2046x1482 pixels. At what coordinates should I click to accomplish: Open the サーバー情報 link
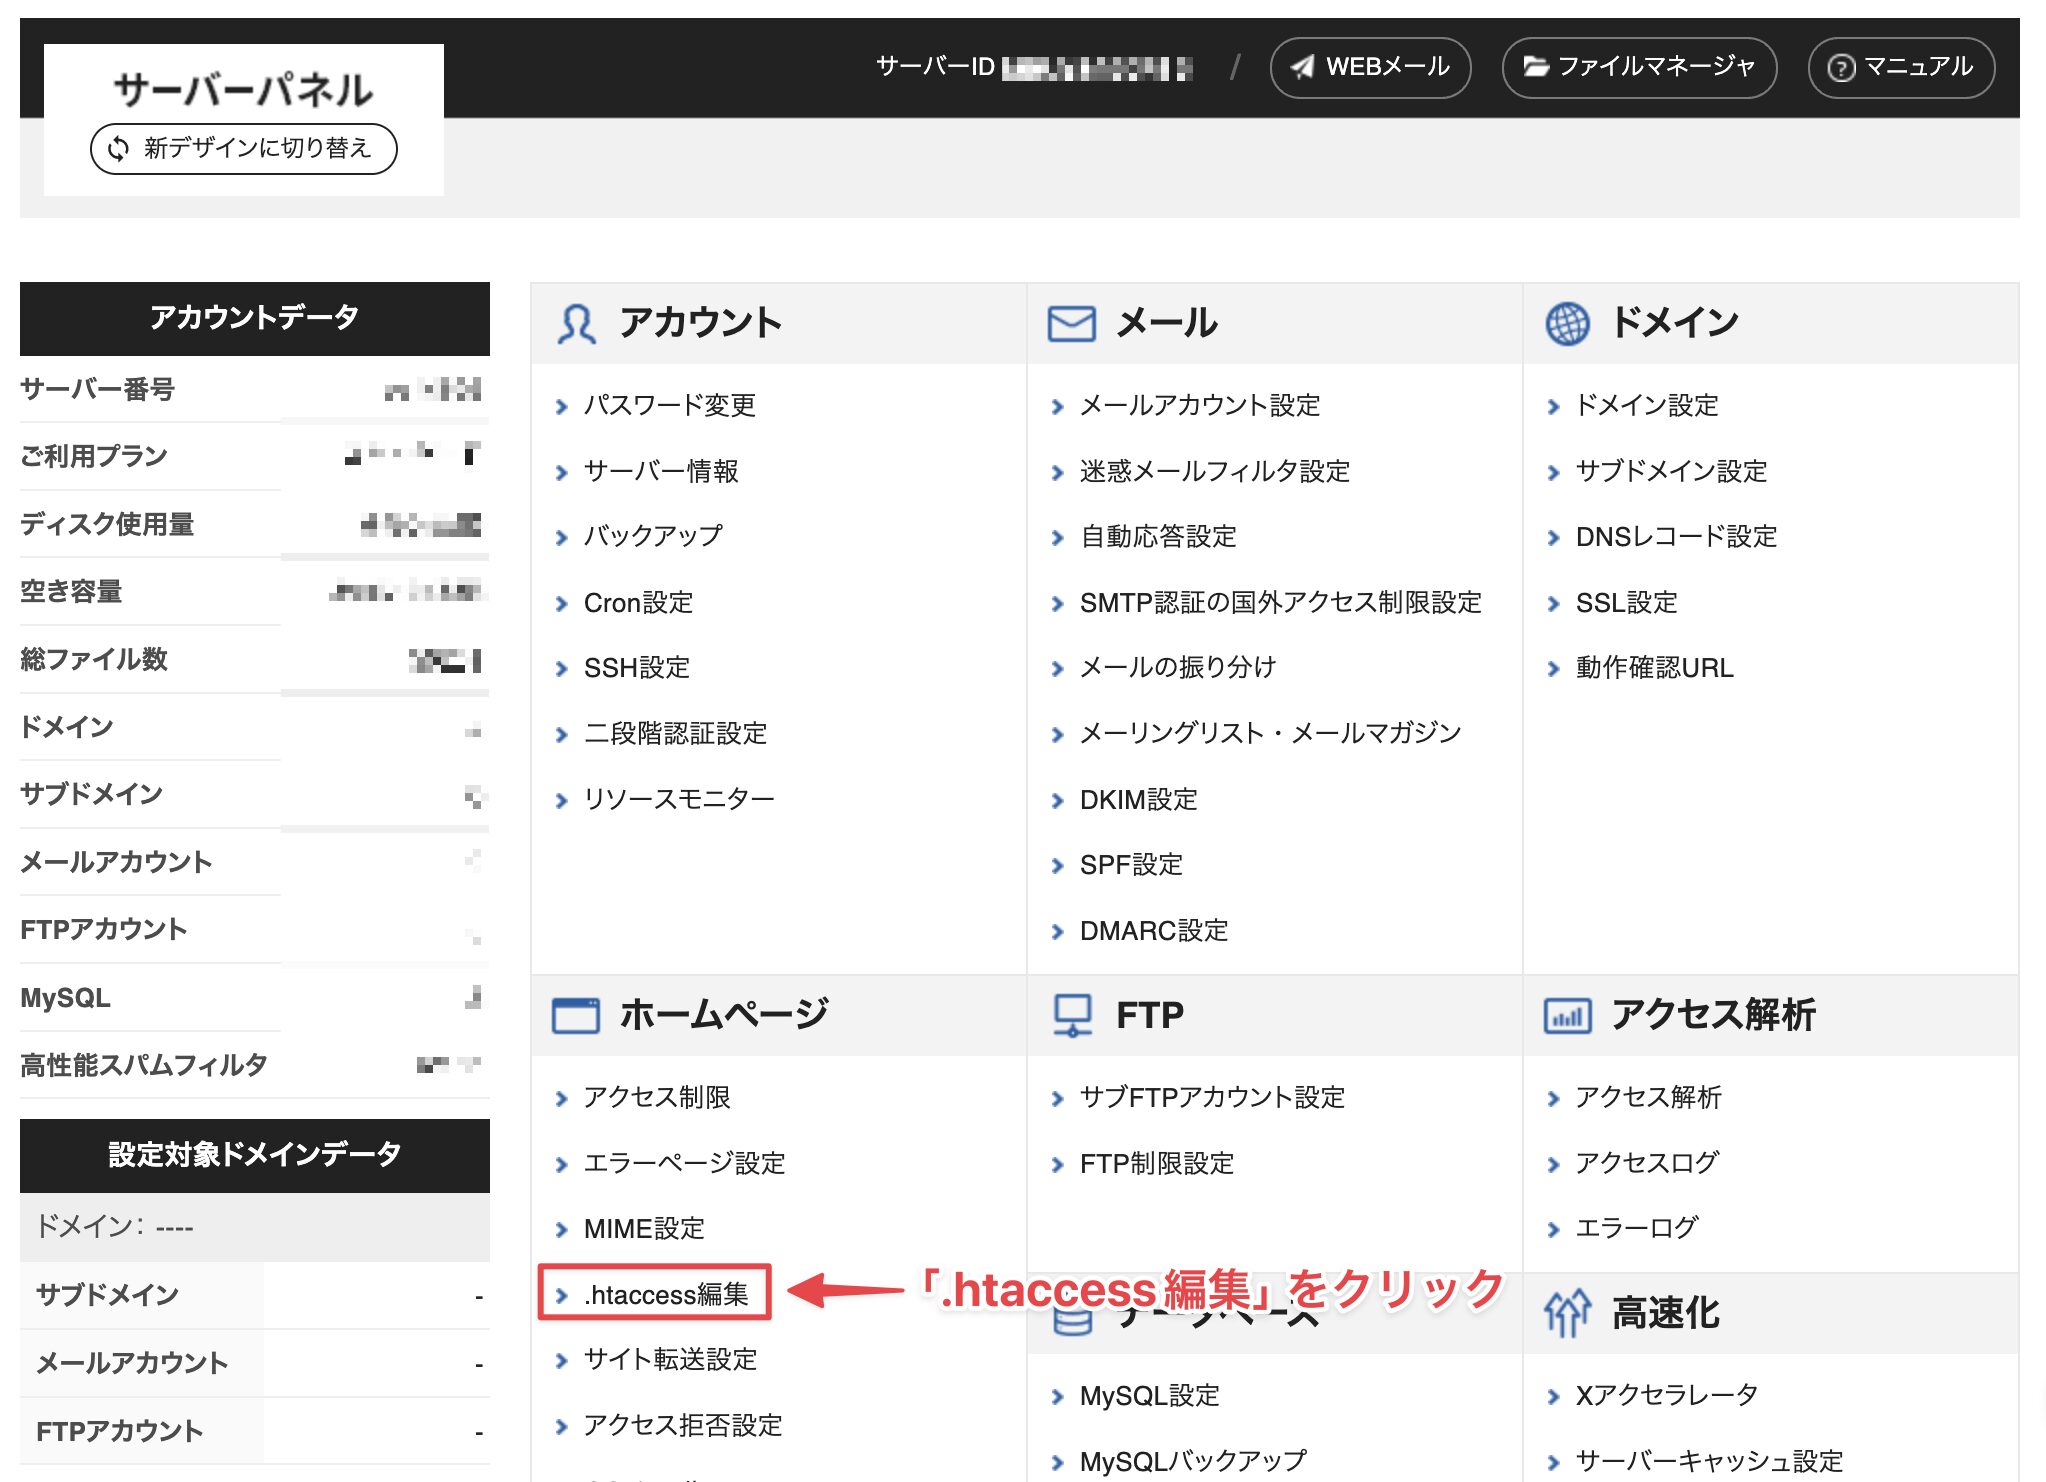[x=661, y=471]
